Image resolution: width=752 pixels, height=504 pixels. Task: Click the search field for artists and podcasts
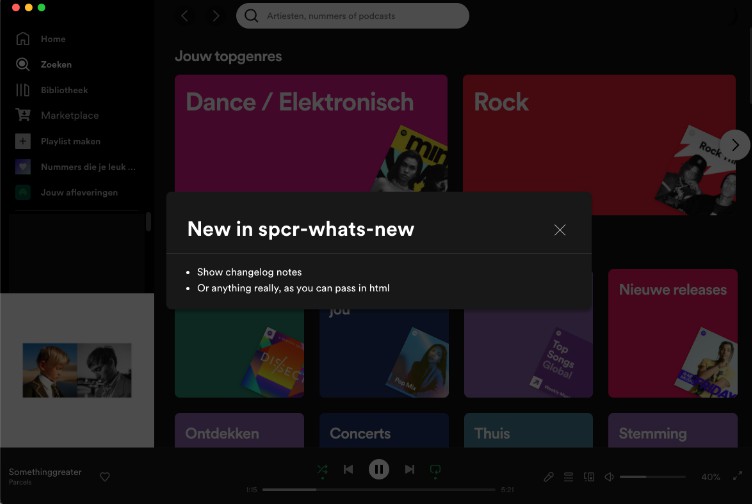(352, 16)
